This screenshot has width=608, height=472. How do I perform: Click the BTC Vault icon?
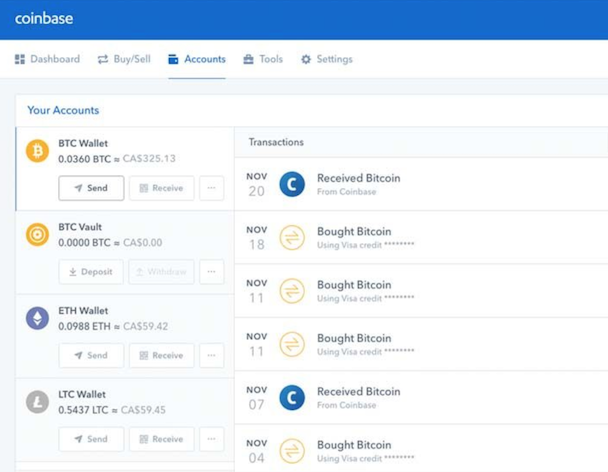pos(37,235)
